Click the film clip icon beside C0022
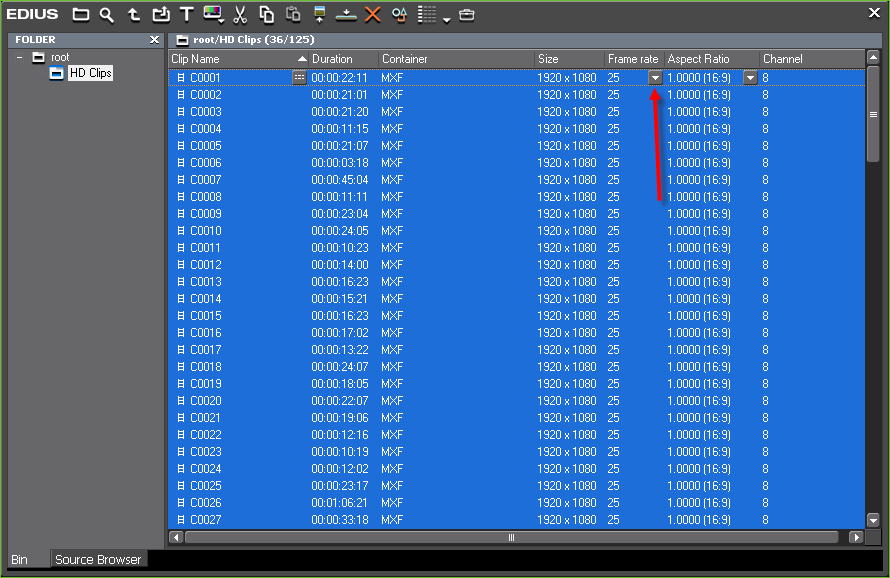 click(181, 435)
